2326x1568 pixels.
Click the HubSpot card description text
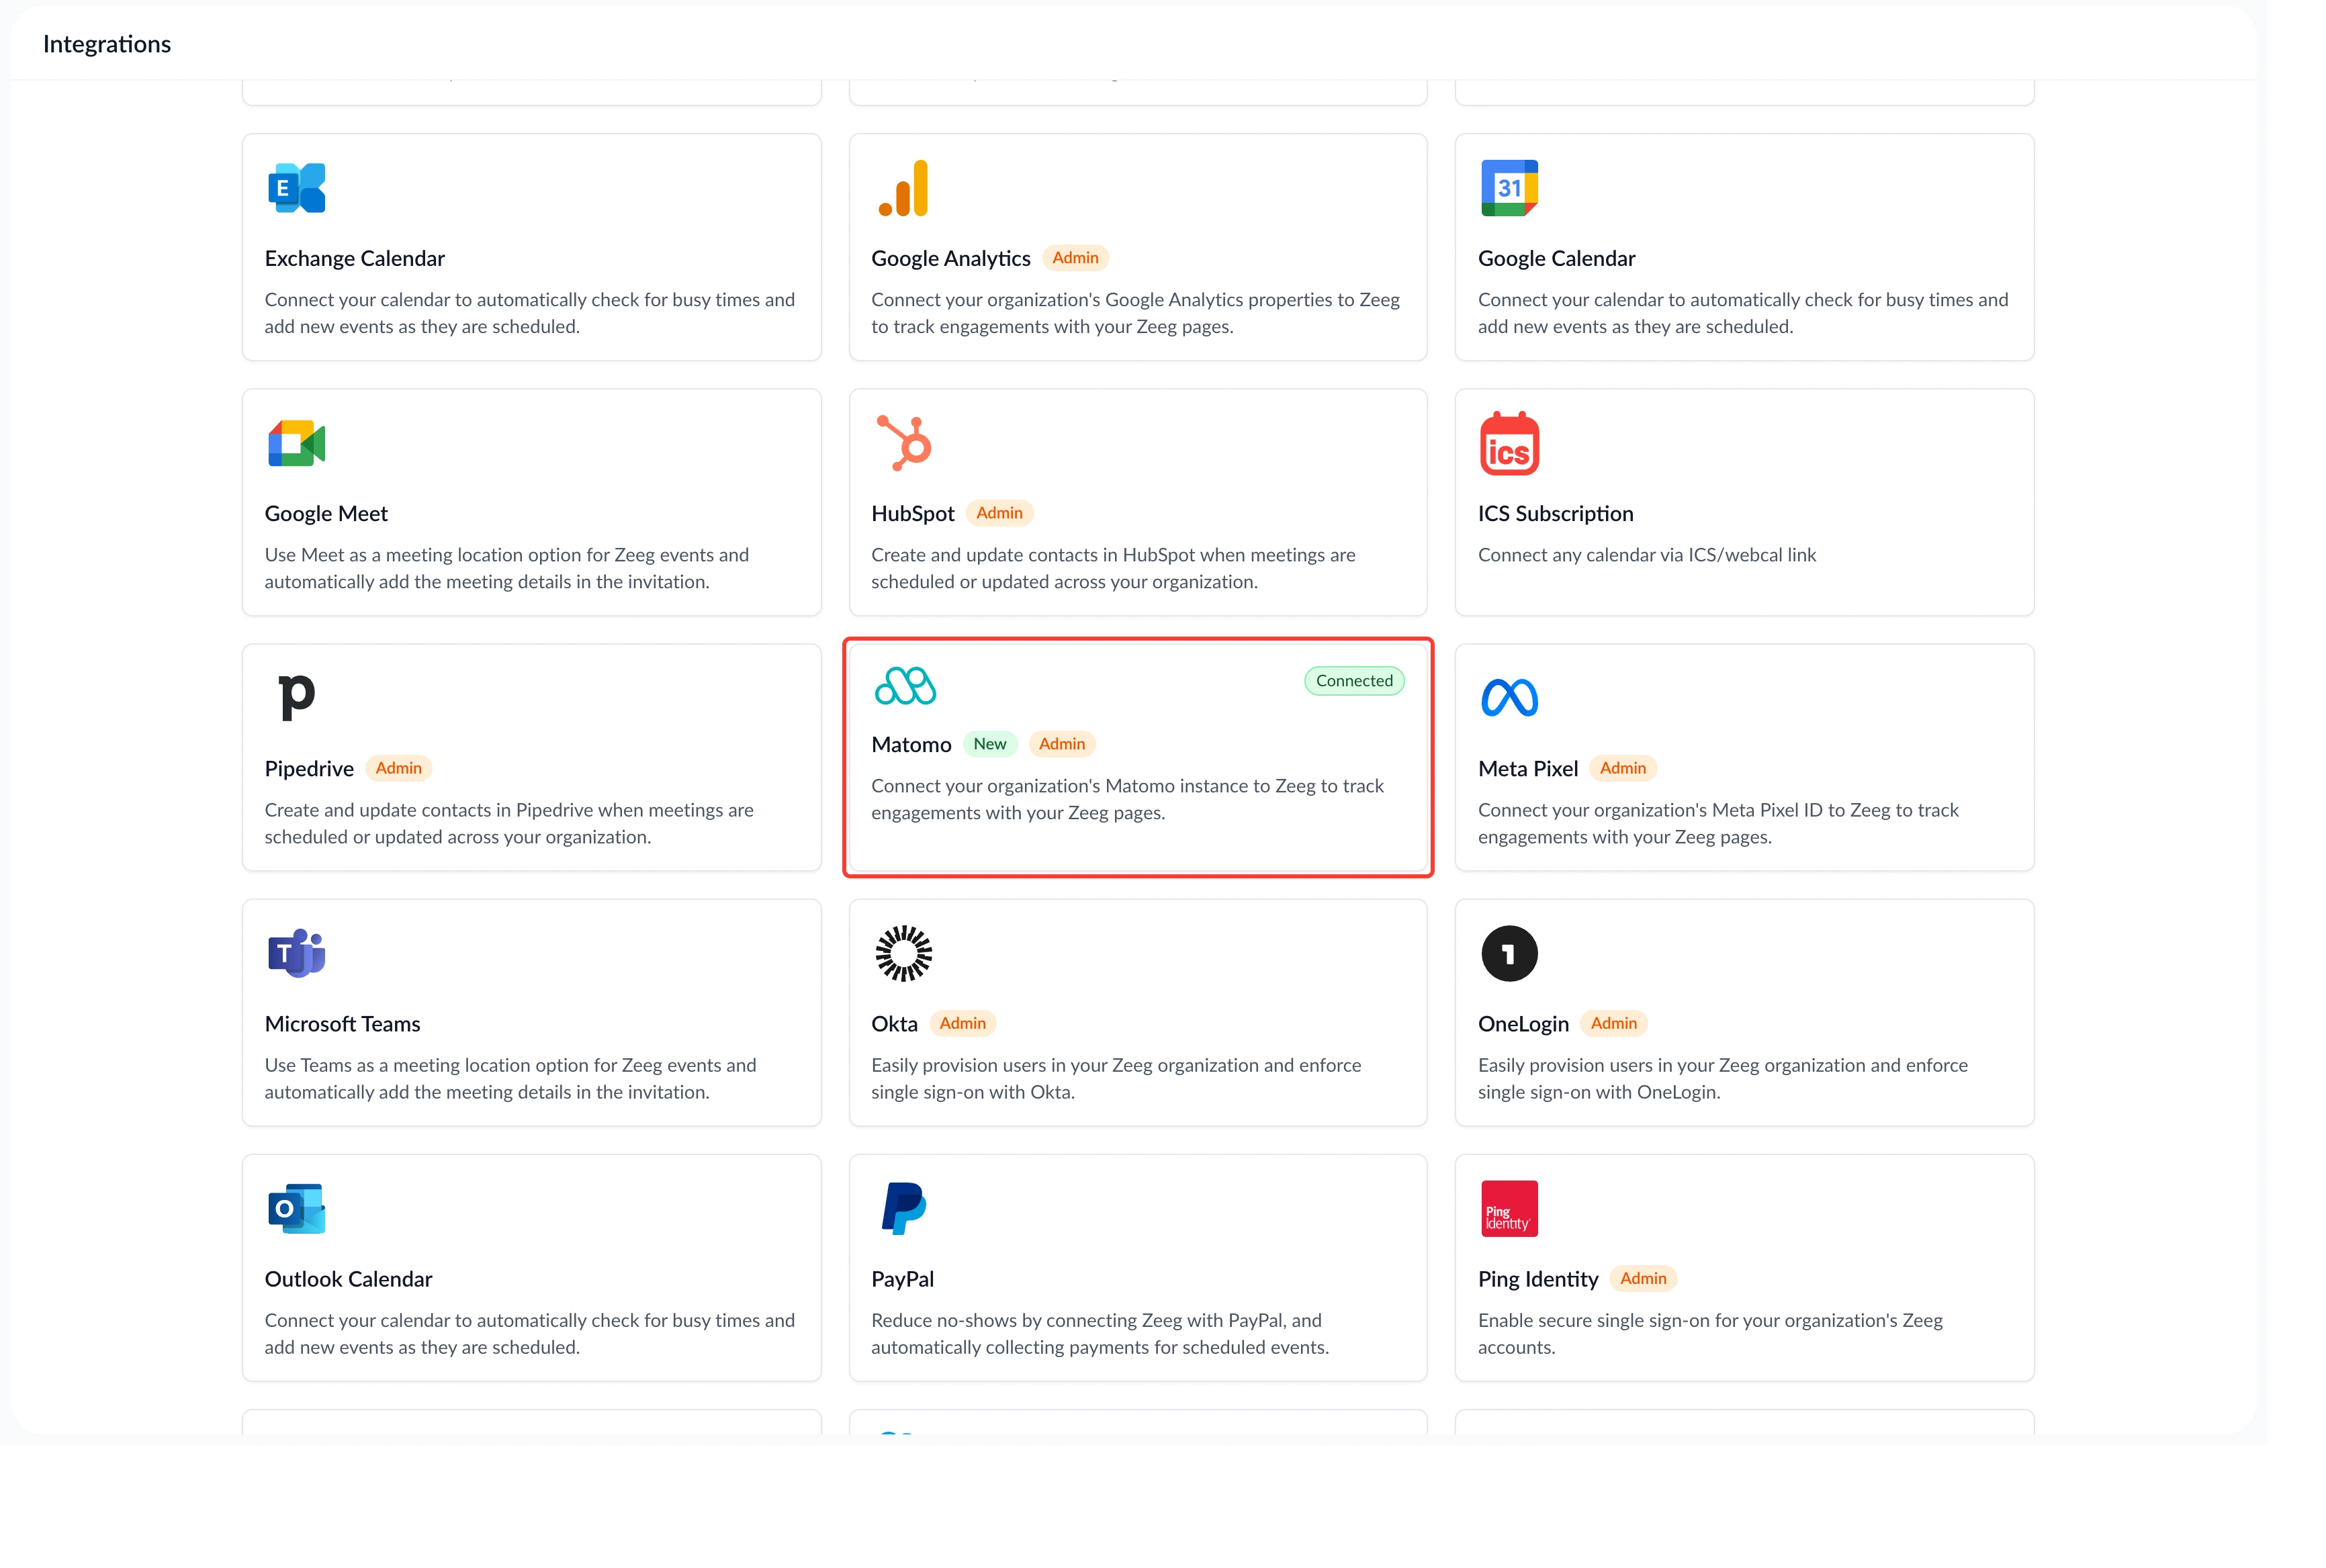pos(1113,568)
